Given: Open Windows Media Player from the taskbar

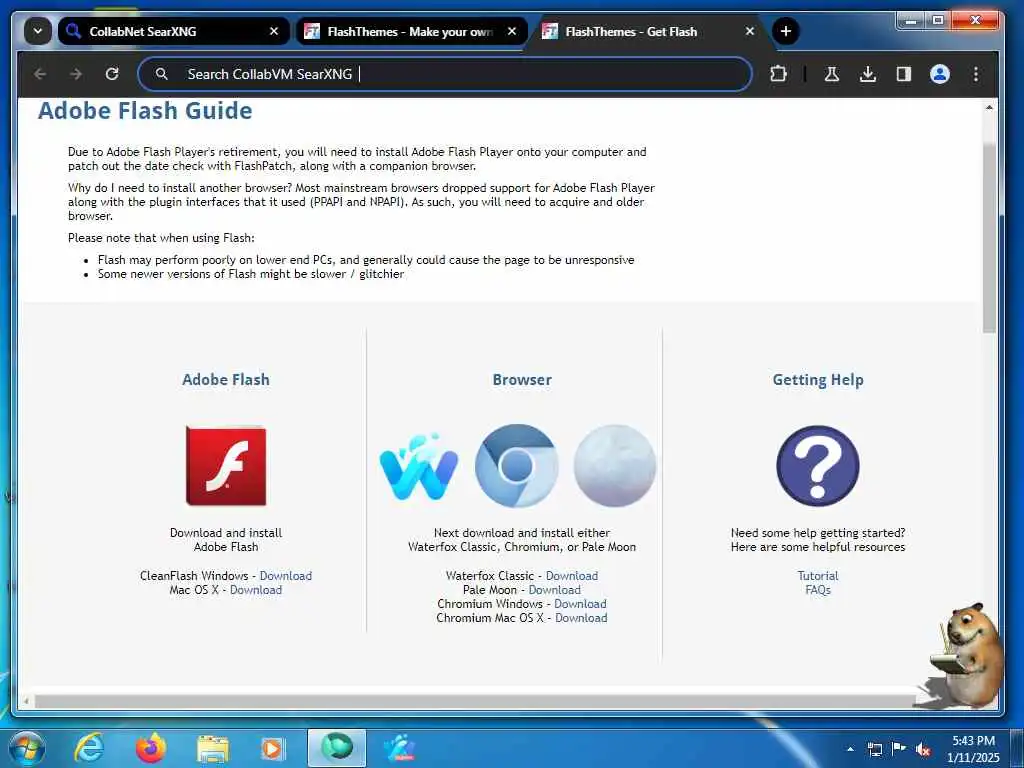Looking at the screenshot, I should point(273,748).
